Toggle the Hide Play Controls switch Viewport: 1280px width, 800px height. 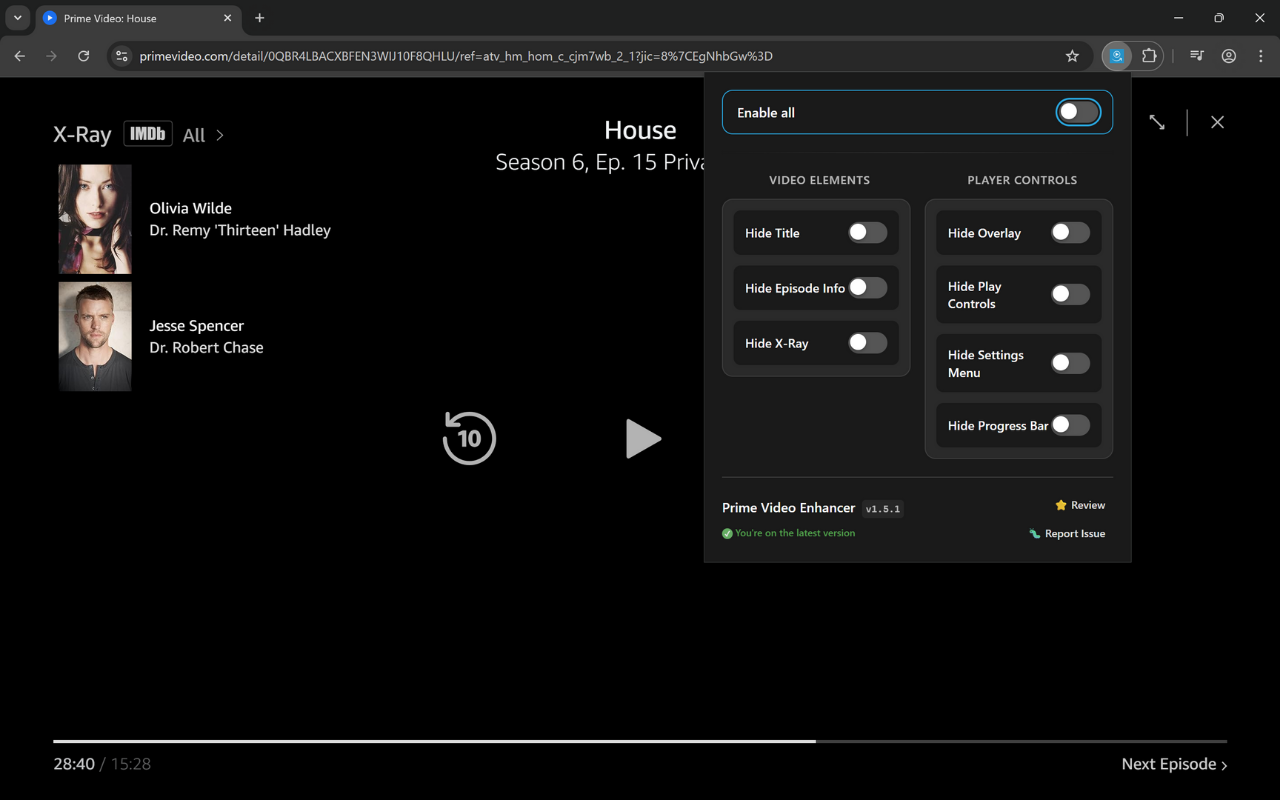coord(1070,294)
